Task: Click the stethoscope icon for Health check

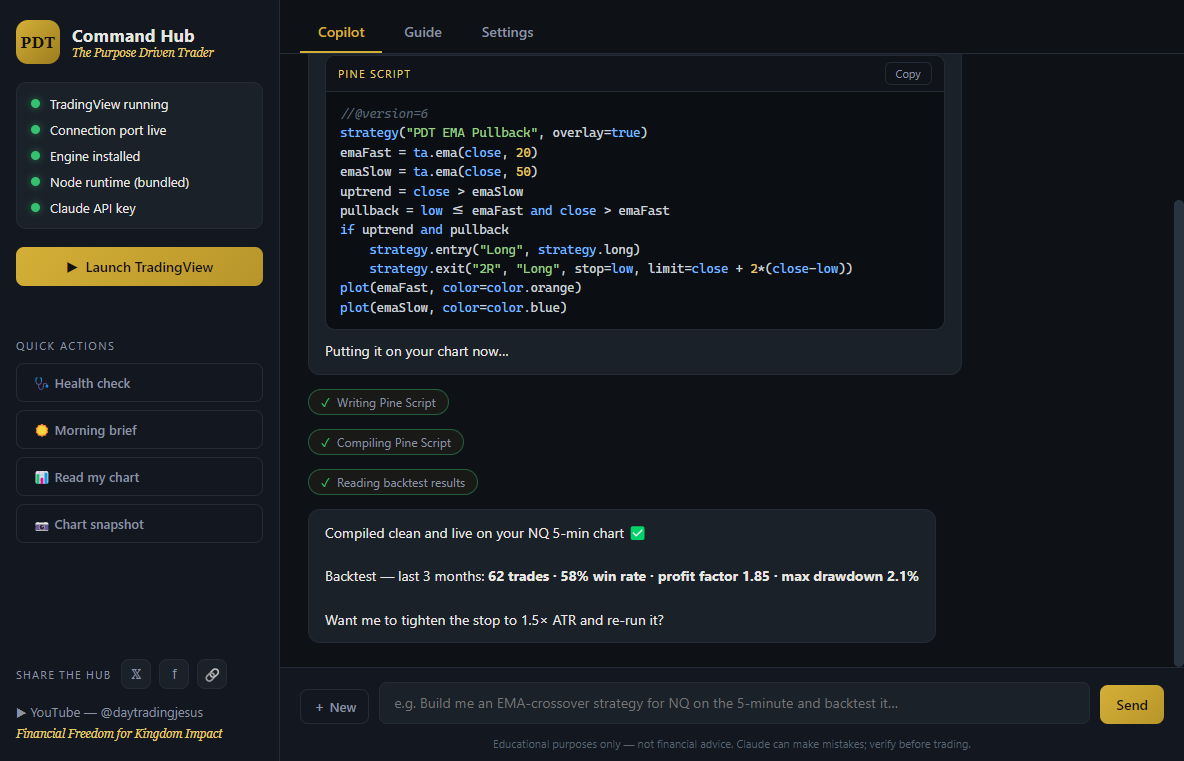Action: pos(42,384)
